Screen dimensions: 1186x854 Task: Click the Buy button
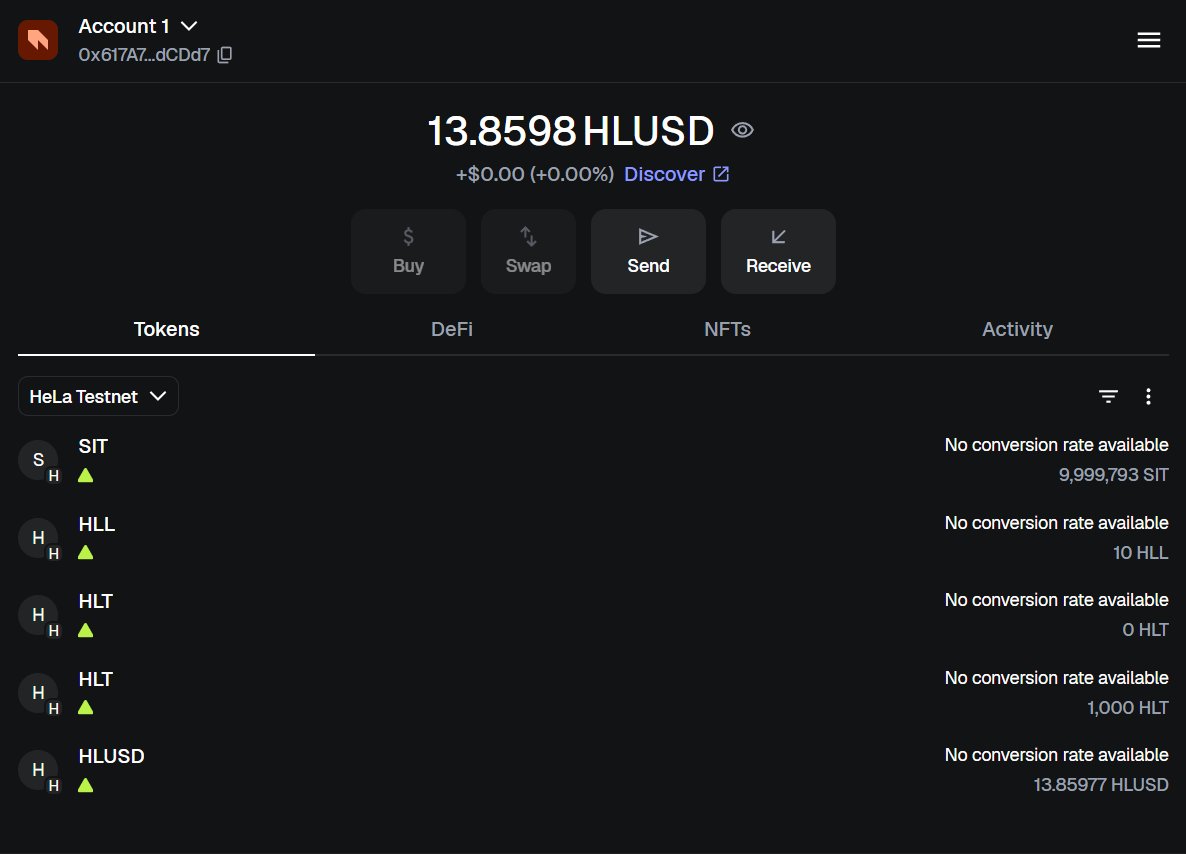[x=408, y=251]
